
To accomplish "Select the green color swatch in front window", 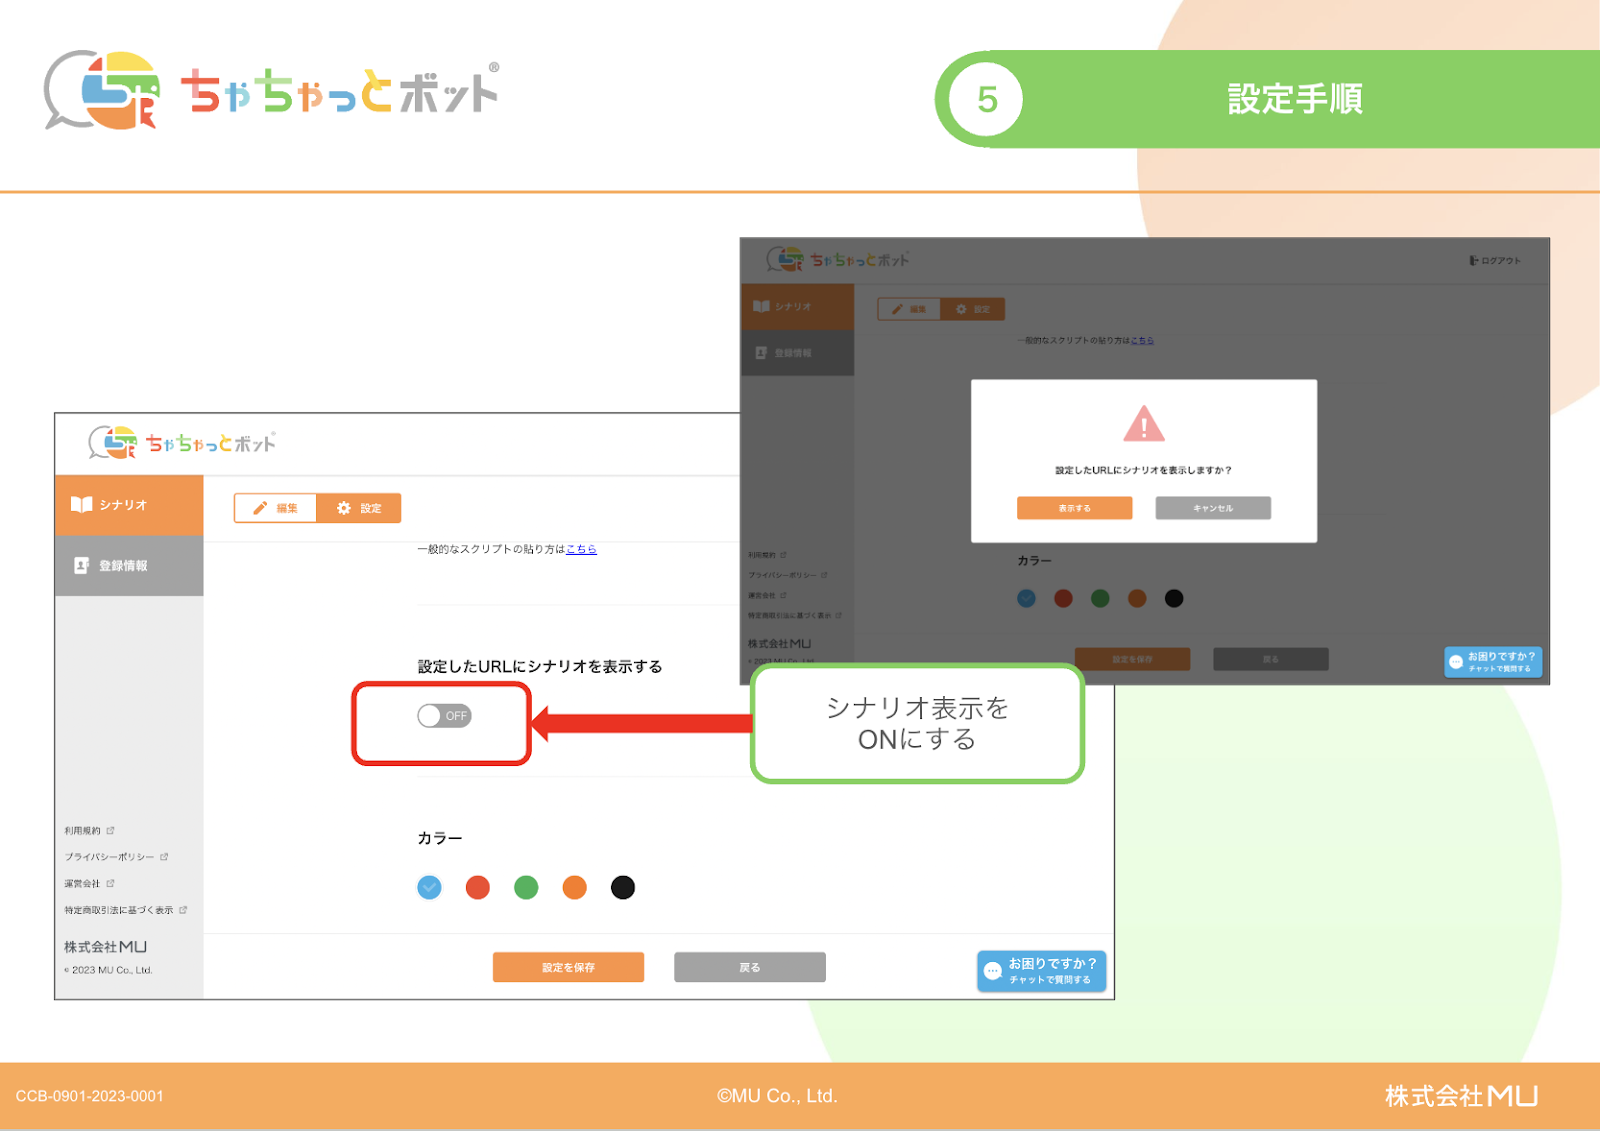I will tap(526, 887).
